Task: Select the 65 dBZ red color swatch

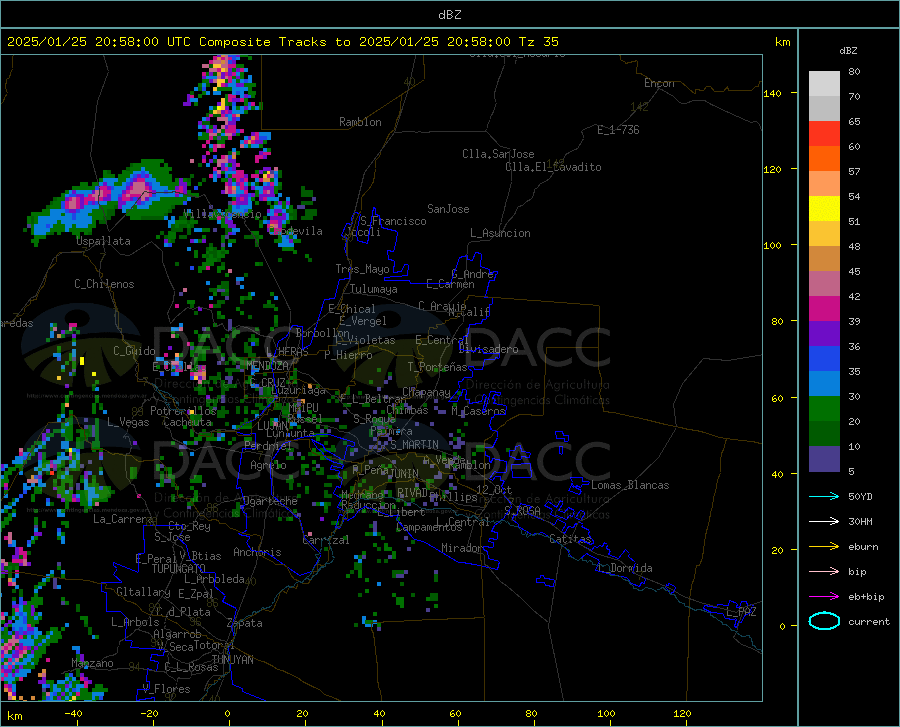Action: coord(824,134)
